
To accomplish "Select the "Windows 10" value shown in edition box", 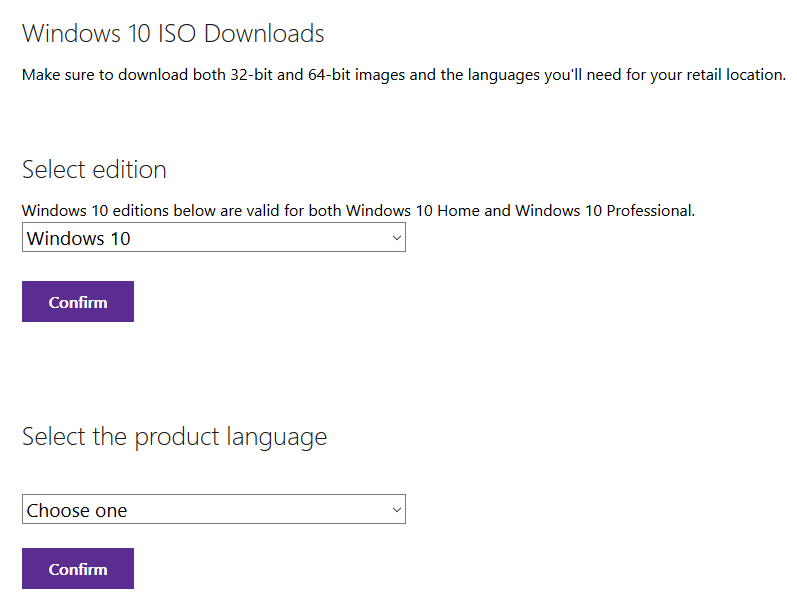I will point(79,238).
